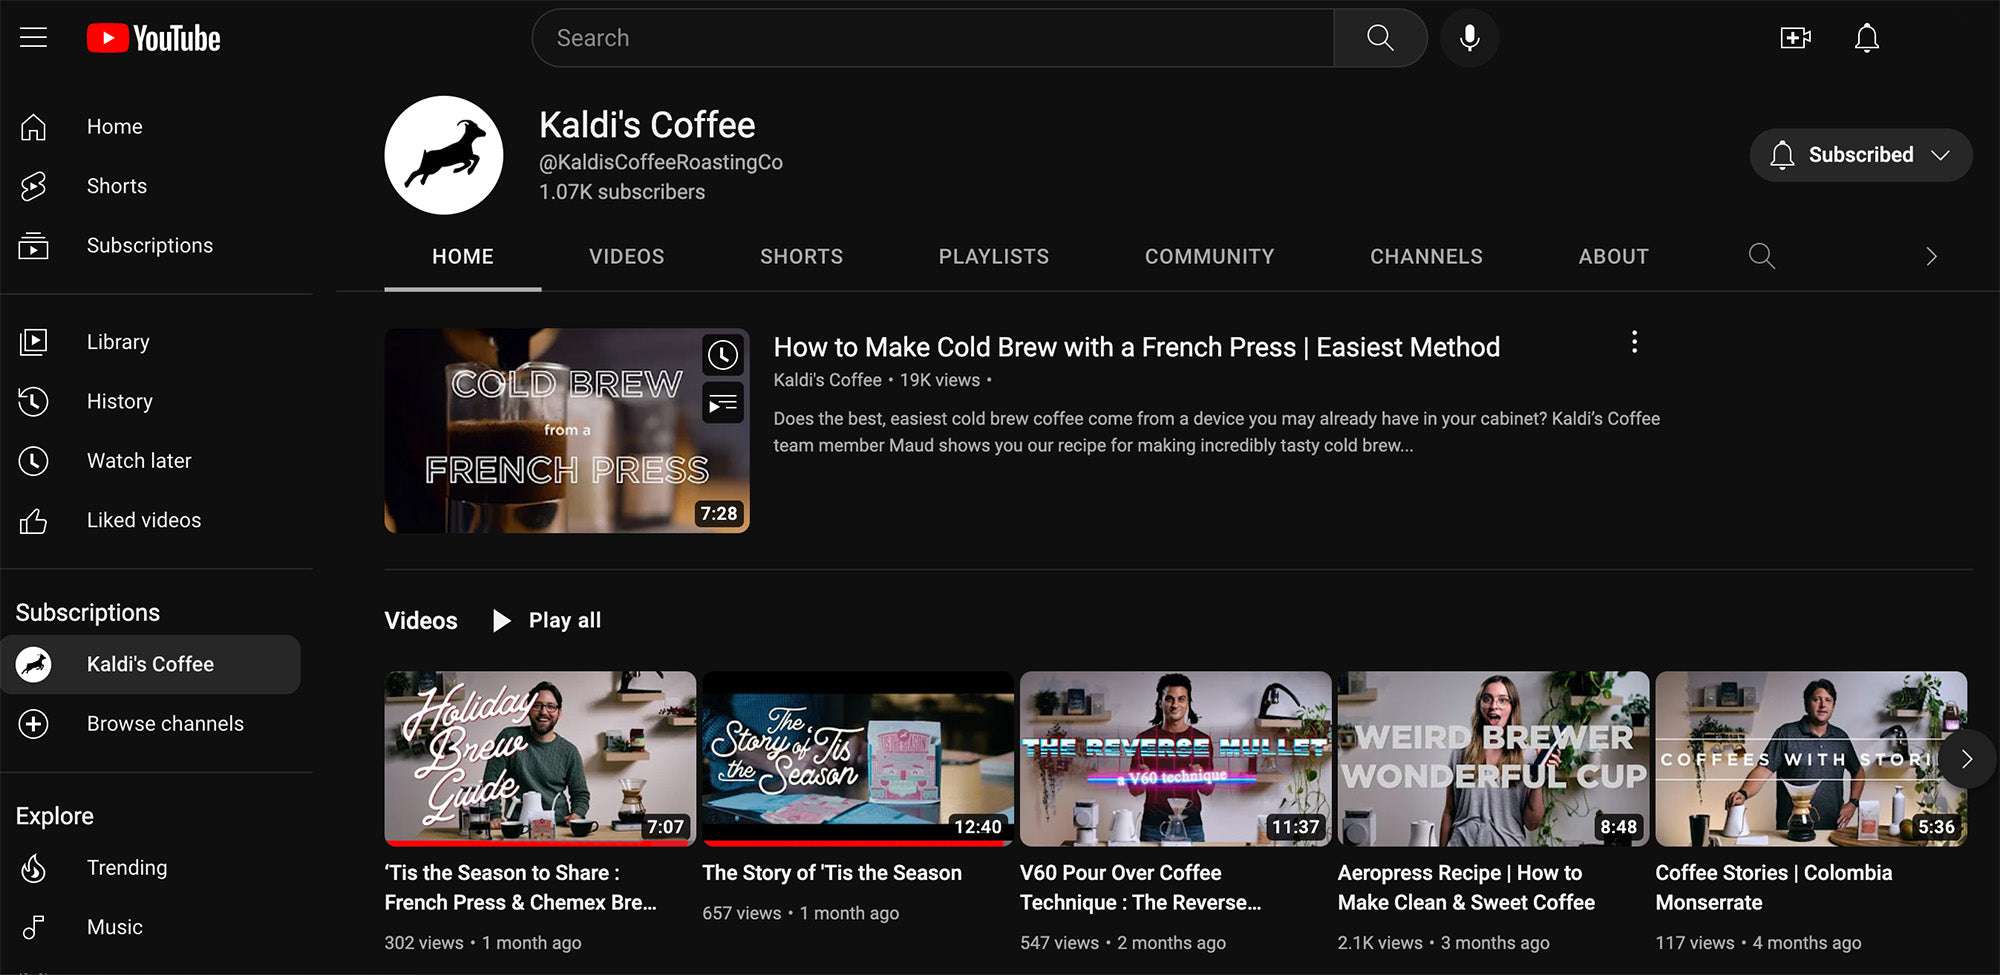Open the featured Cold Brew French Press thumbnail
This screenshot has width=2000, height=975.
[567, 431]
